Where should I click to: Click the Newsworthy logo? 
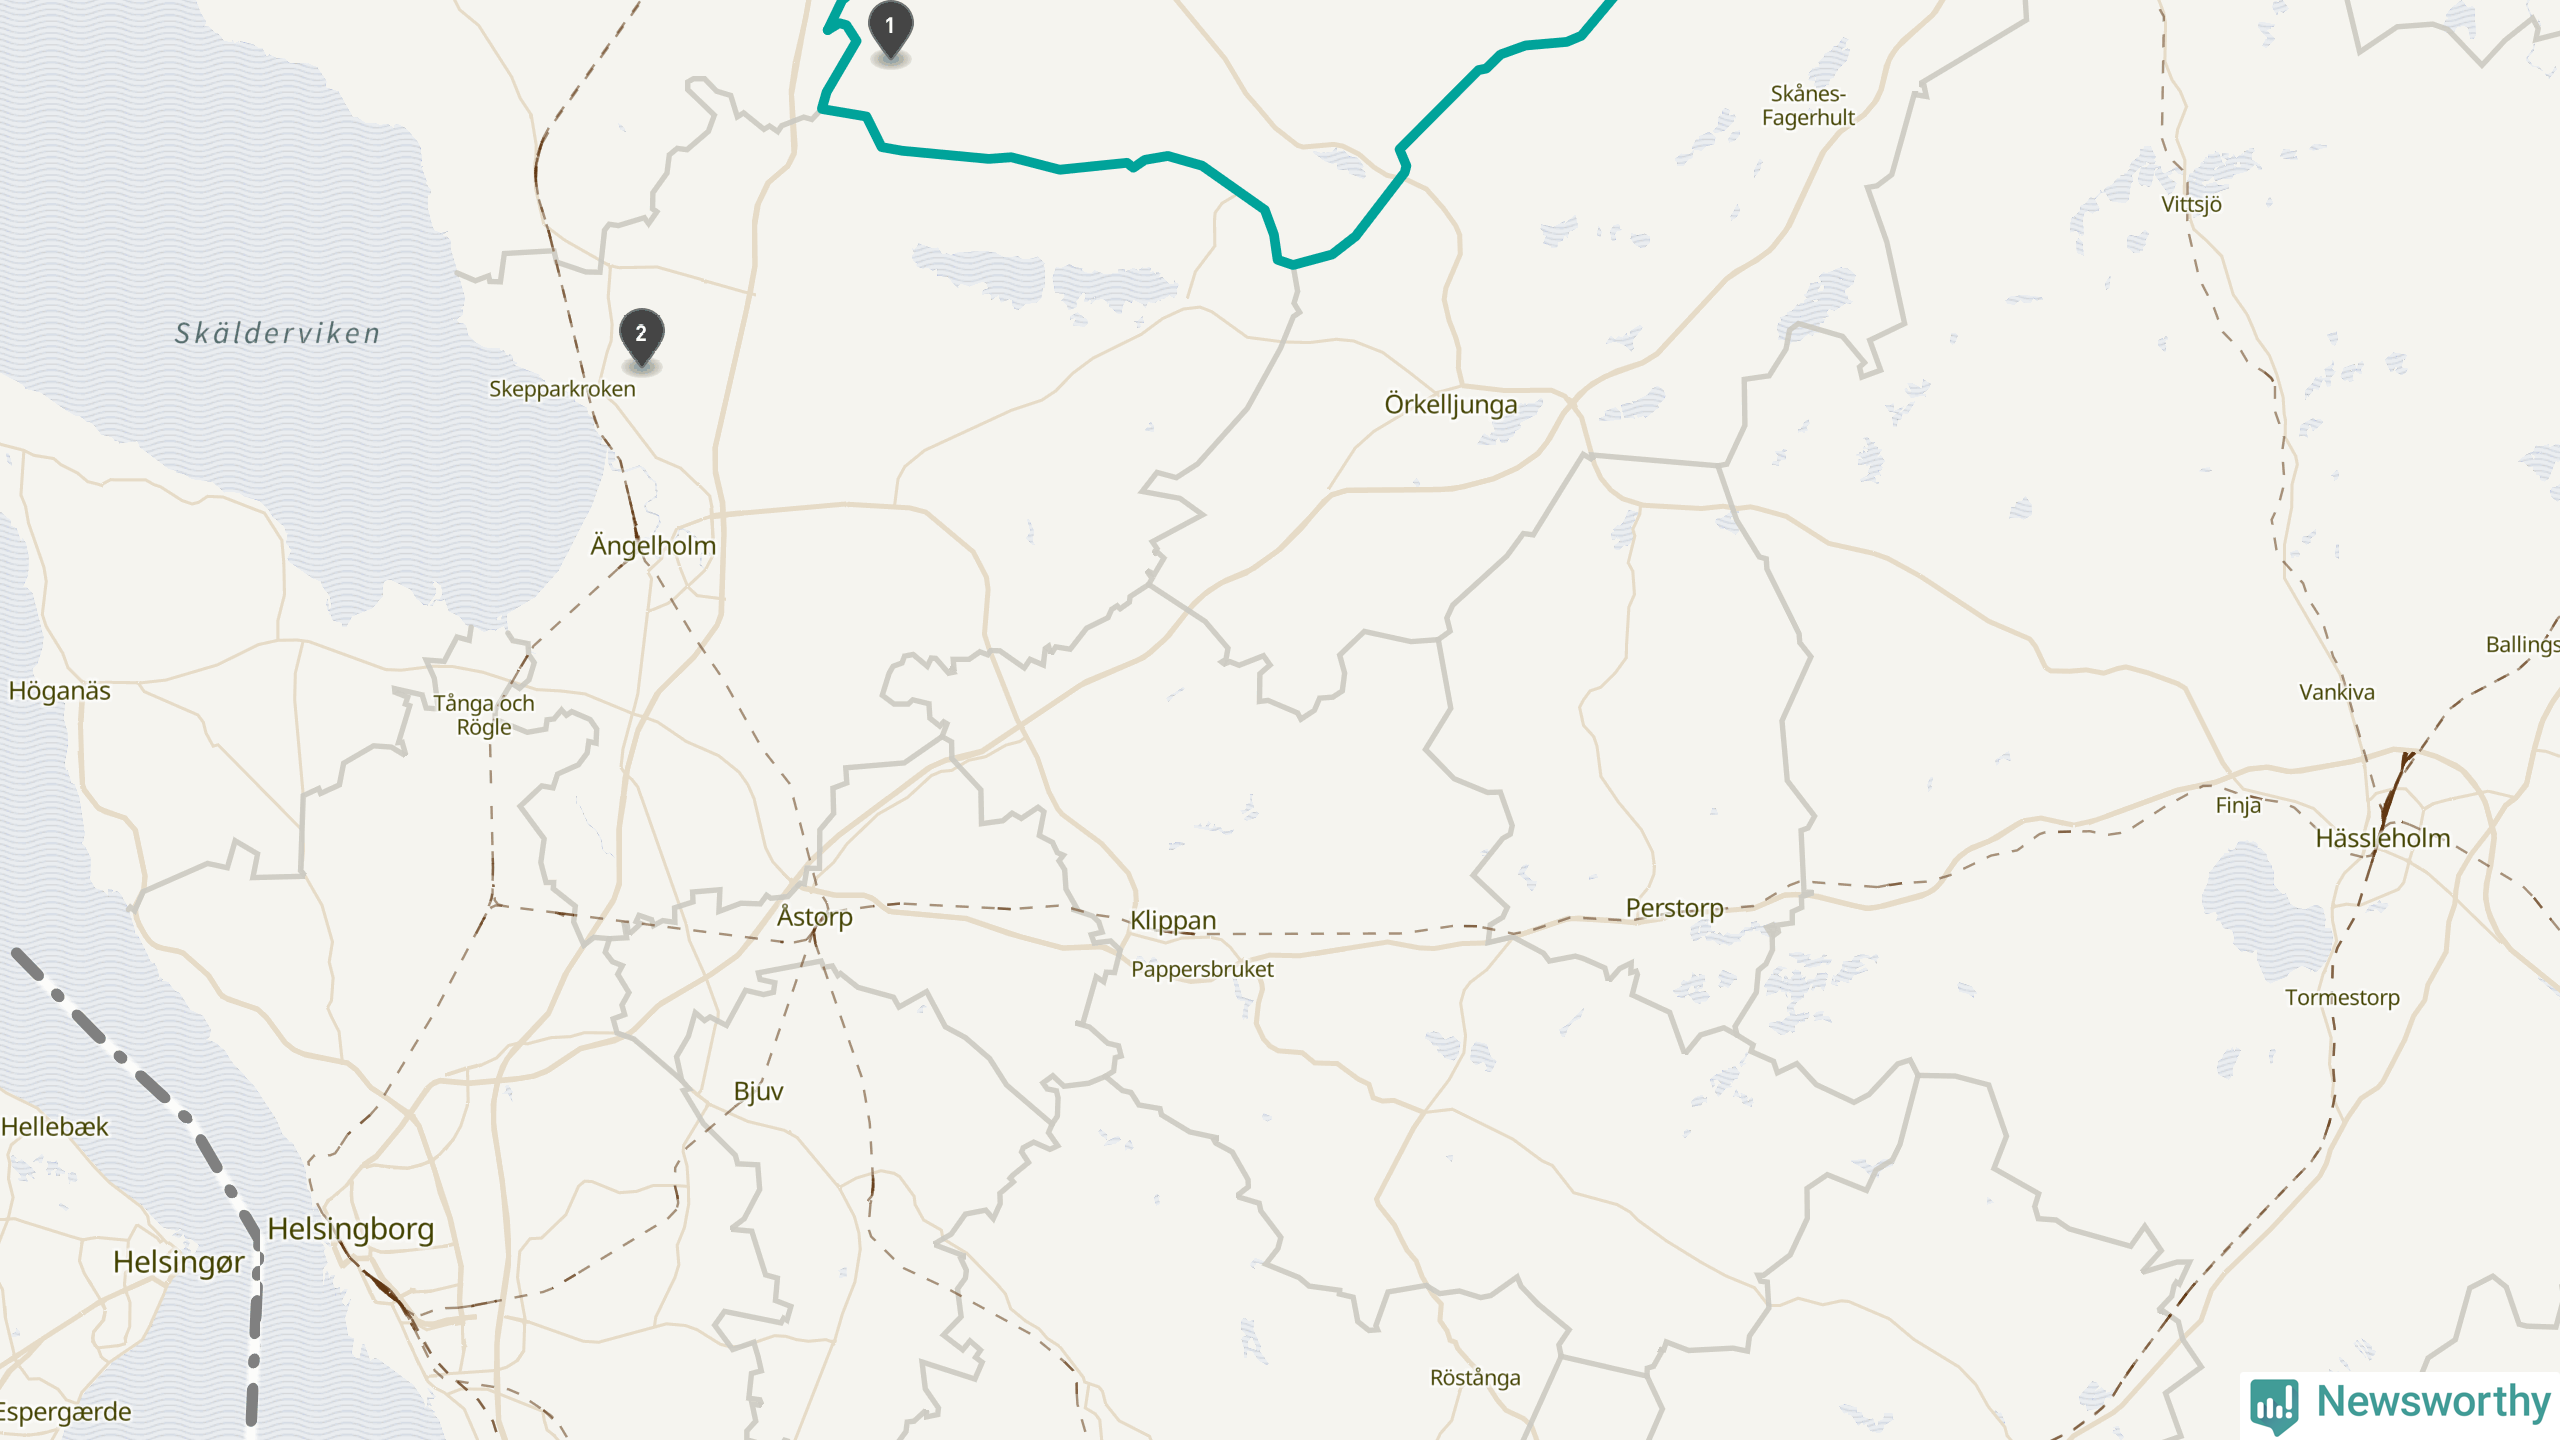coord(2400,1403)
